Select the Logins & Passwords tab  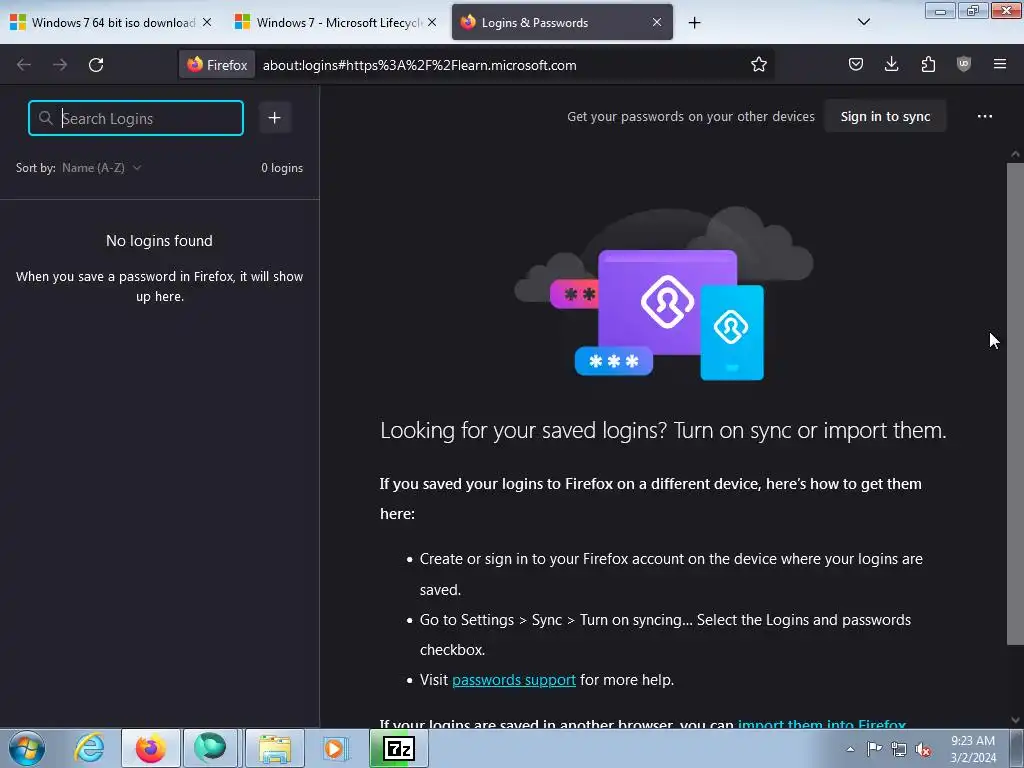562,23
